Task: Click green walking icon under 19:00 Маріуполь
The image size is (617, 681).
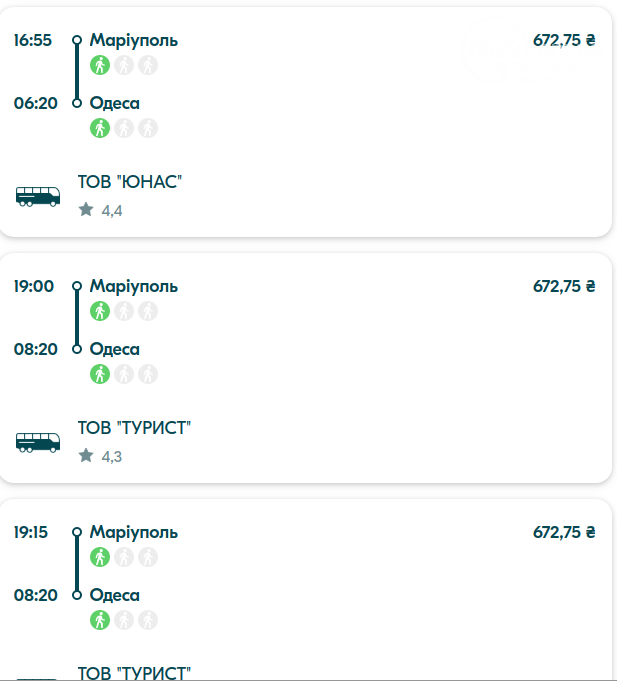Action: (100, 311)
